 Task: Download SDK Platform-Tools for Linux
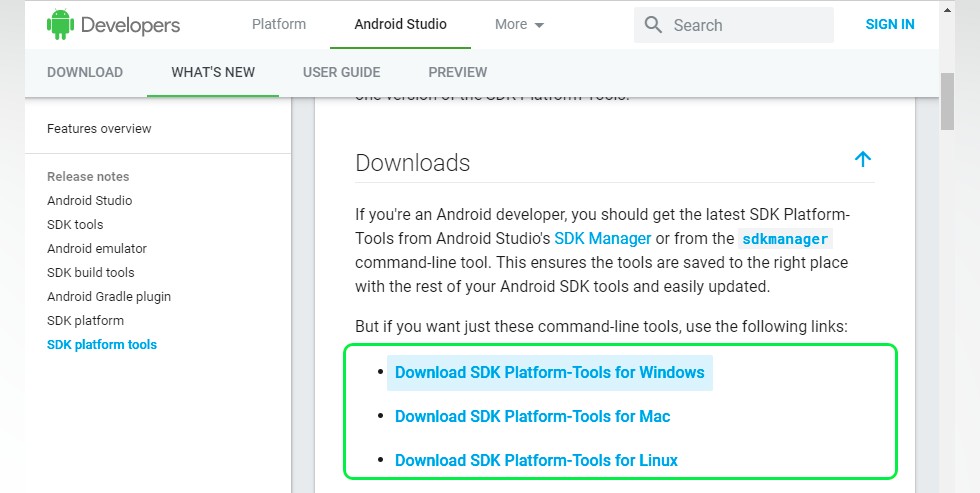point(536,460)
